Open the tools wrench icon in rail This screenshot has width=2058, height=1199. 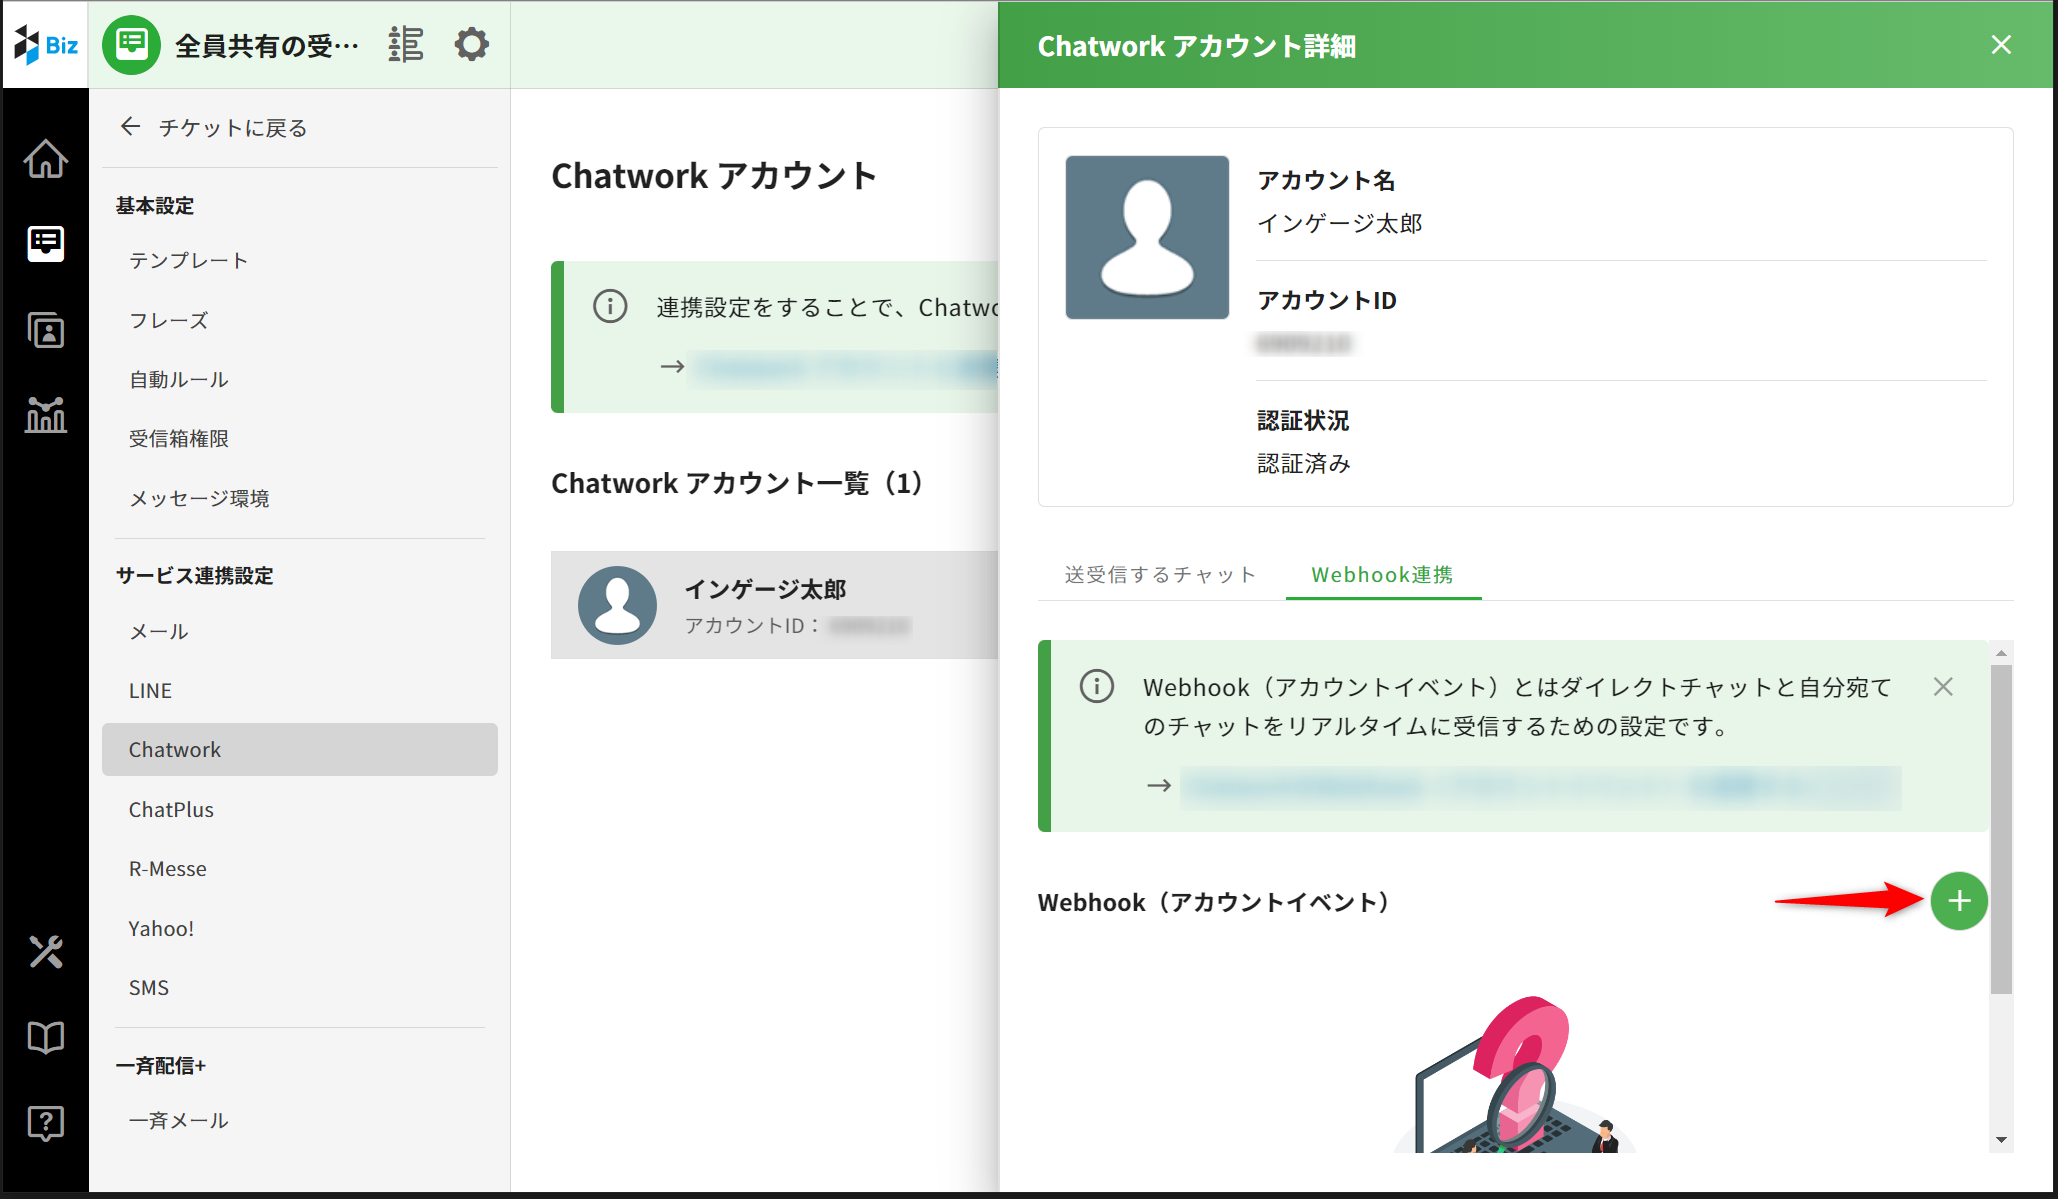[x=46, y=951]
